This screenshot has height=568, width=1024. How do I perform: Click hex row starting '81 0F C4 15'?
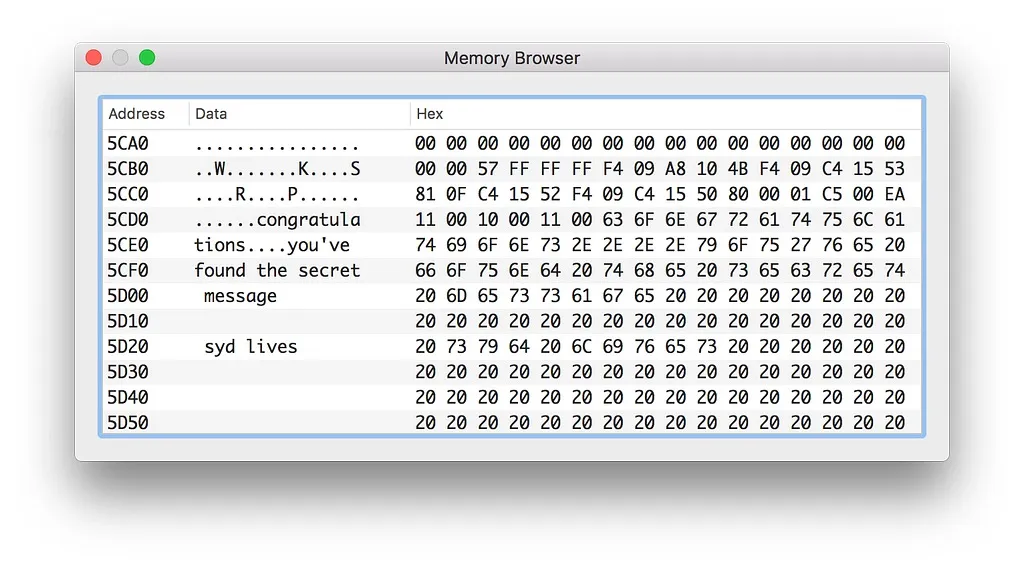660,194
